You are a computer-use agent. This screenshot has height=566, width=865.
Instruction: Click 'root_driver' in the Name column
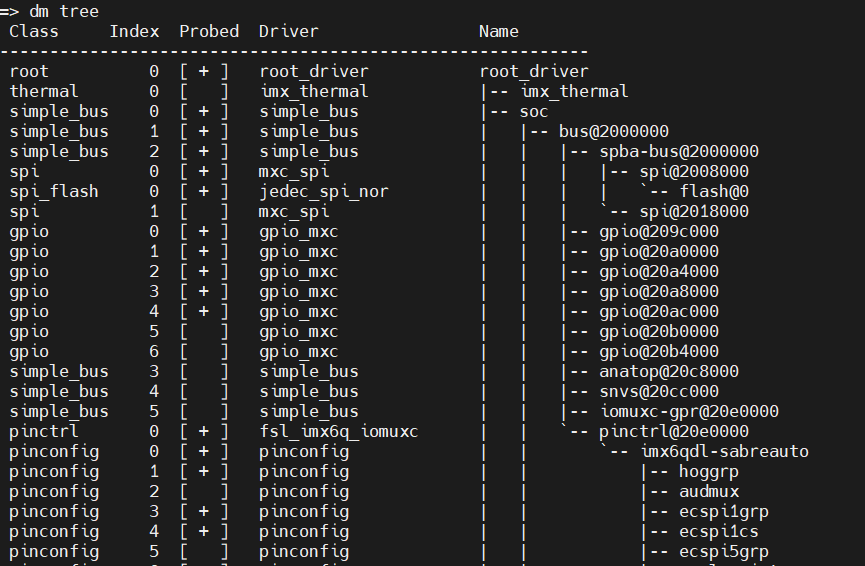pyautogui.click(x=534, y=72)
